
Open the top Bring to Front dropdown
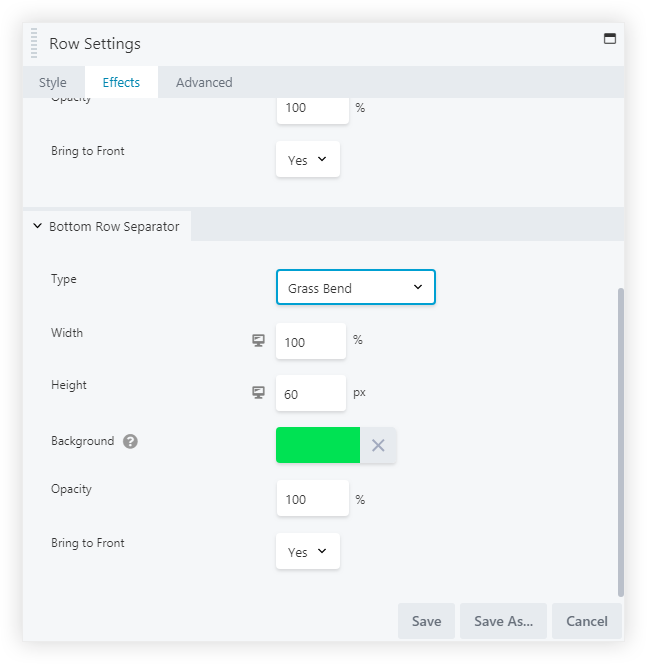pos(307,160)
